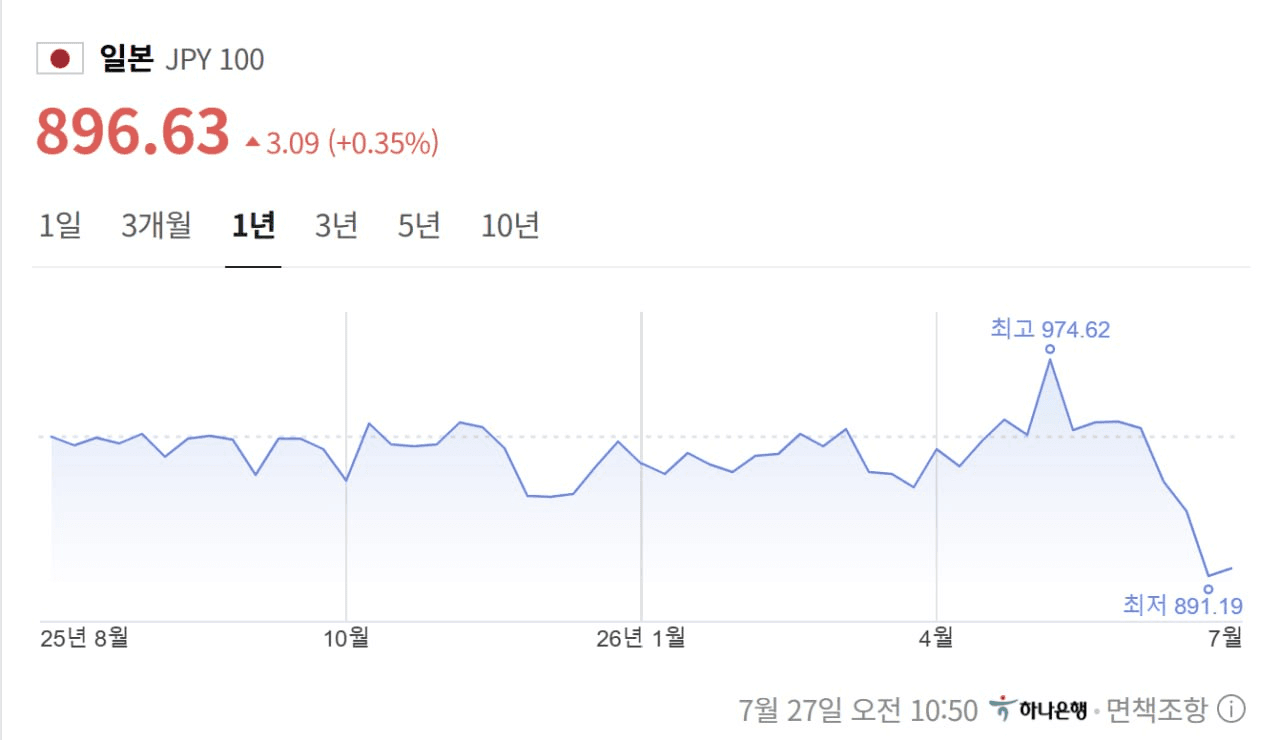1280x740 pixels.
Task: Click the highest point marker 974.62
Action: coord(1050,349)
